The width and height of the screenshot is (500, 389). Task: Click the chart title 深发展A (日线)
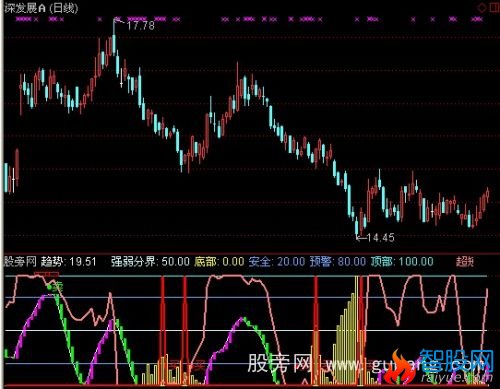tap(41, 8)
